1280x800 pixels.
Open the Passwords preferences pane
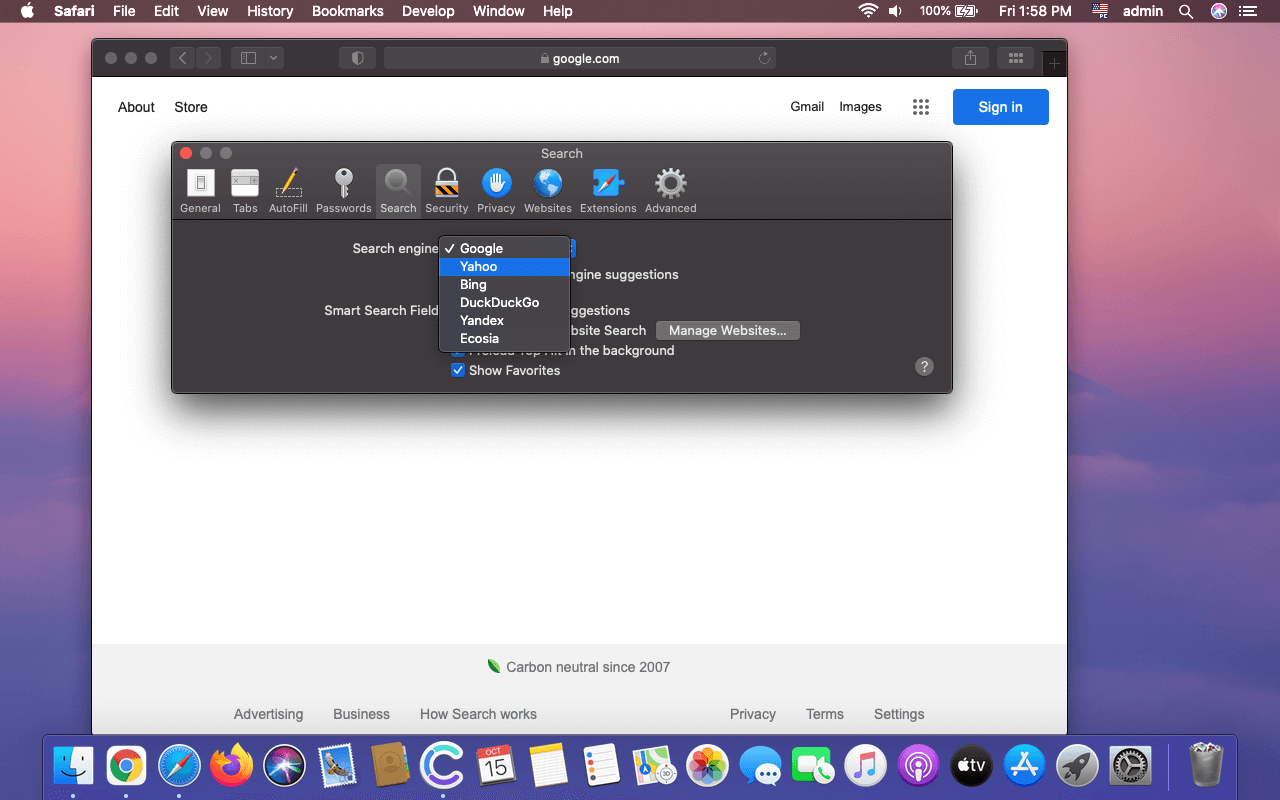(343, 190)
